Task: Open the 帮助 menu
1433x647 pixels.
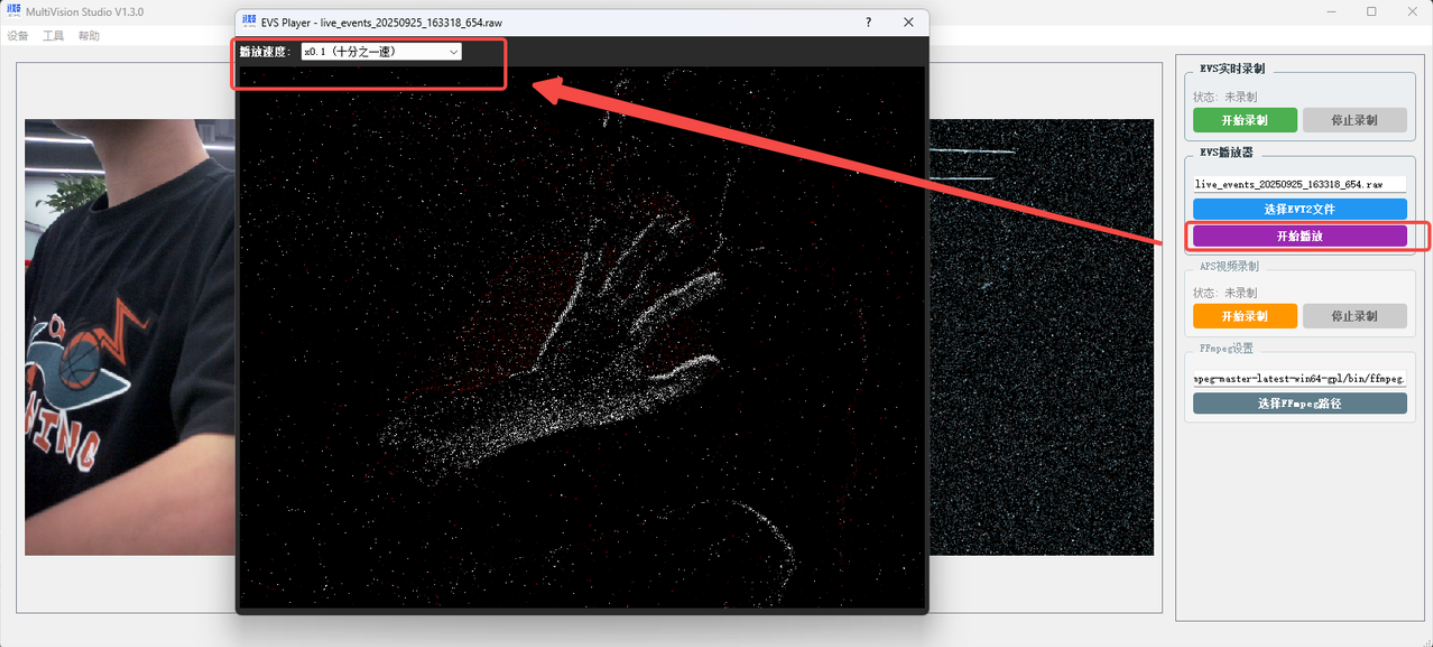Action: click(89, 36)
